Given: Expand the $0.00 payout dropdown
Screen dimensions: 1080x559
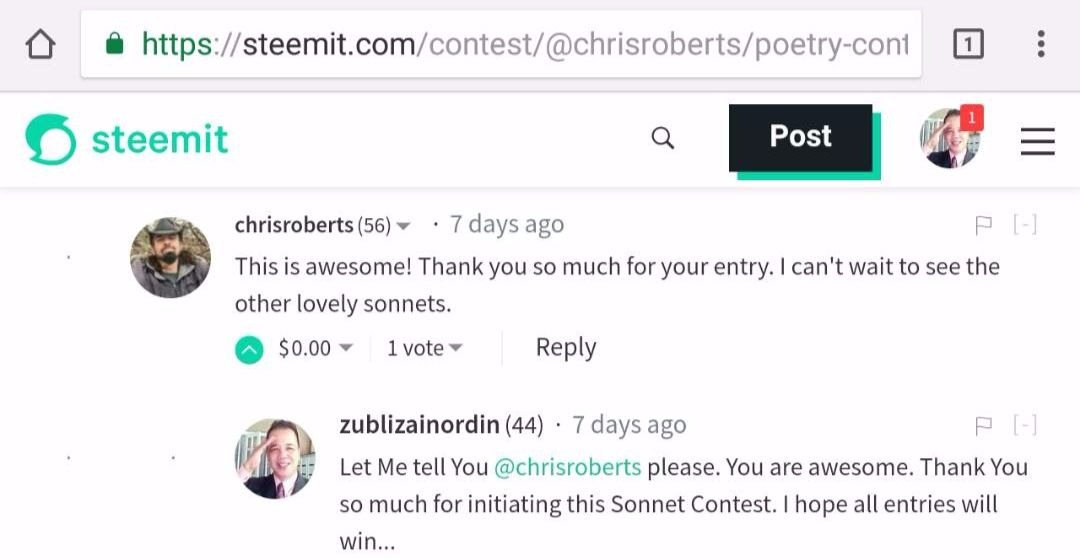Looking at the screenshot, I should (x=345, y=348).
